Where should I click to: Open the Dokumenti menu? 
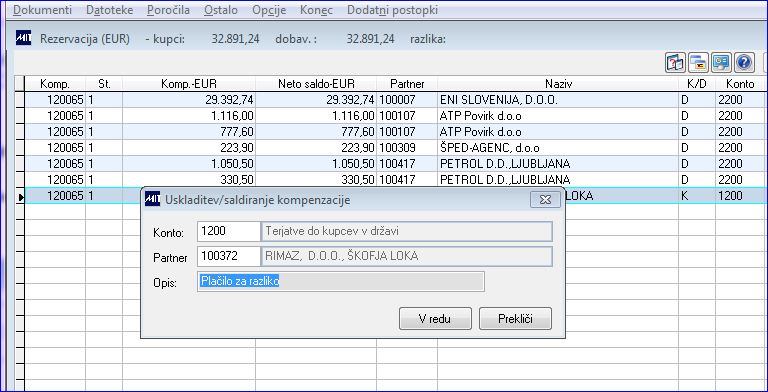pos(43,10)
